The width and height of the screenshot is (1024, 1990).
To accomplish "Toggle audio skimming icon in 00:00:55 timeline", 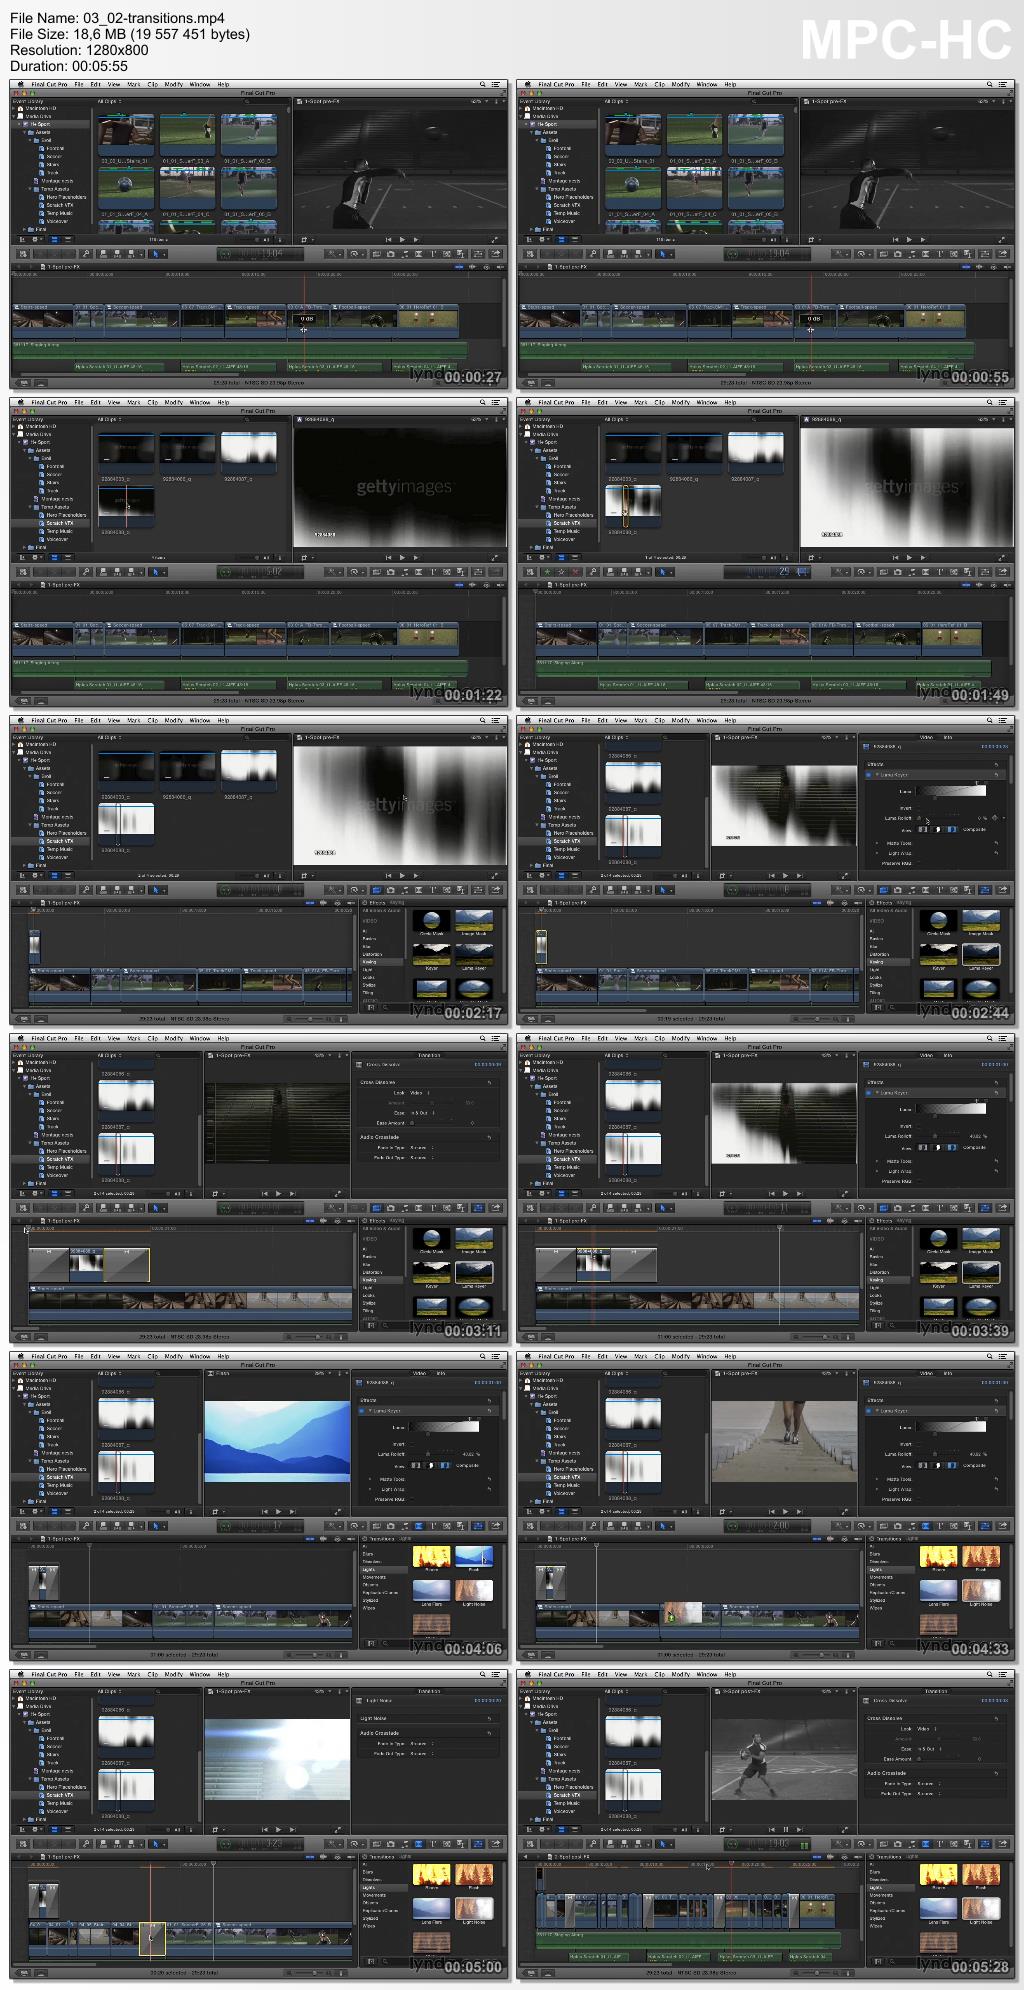I will [980, 267].
